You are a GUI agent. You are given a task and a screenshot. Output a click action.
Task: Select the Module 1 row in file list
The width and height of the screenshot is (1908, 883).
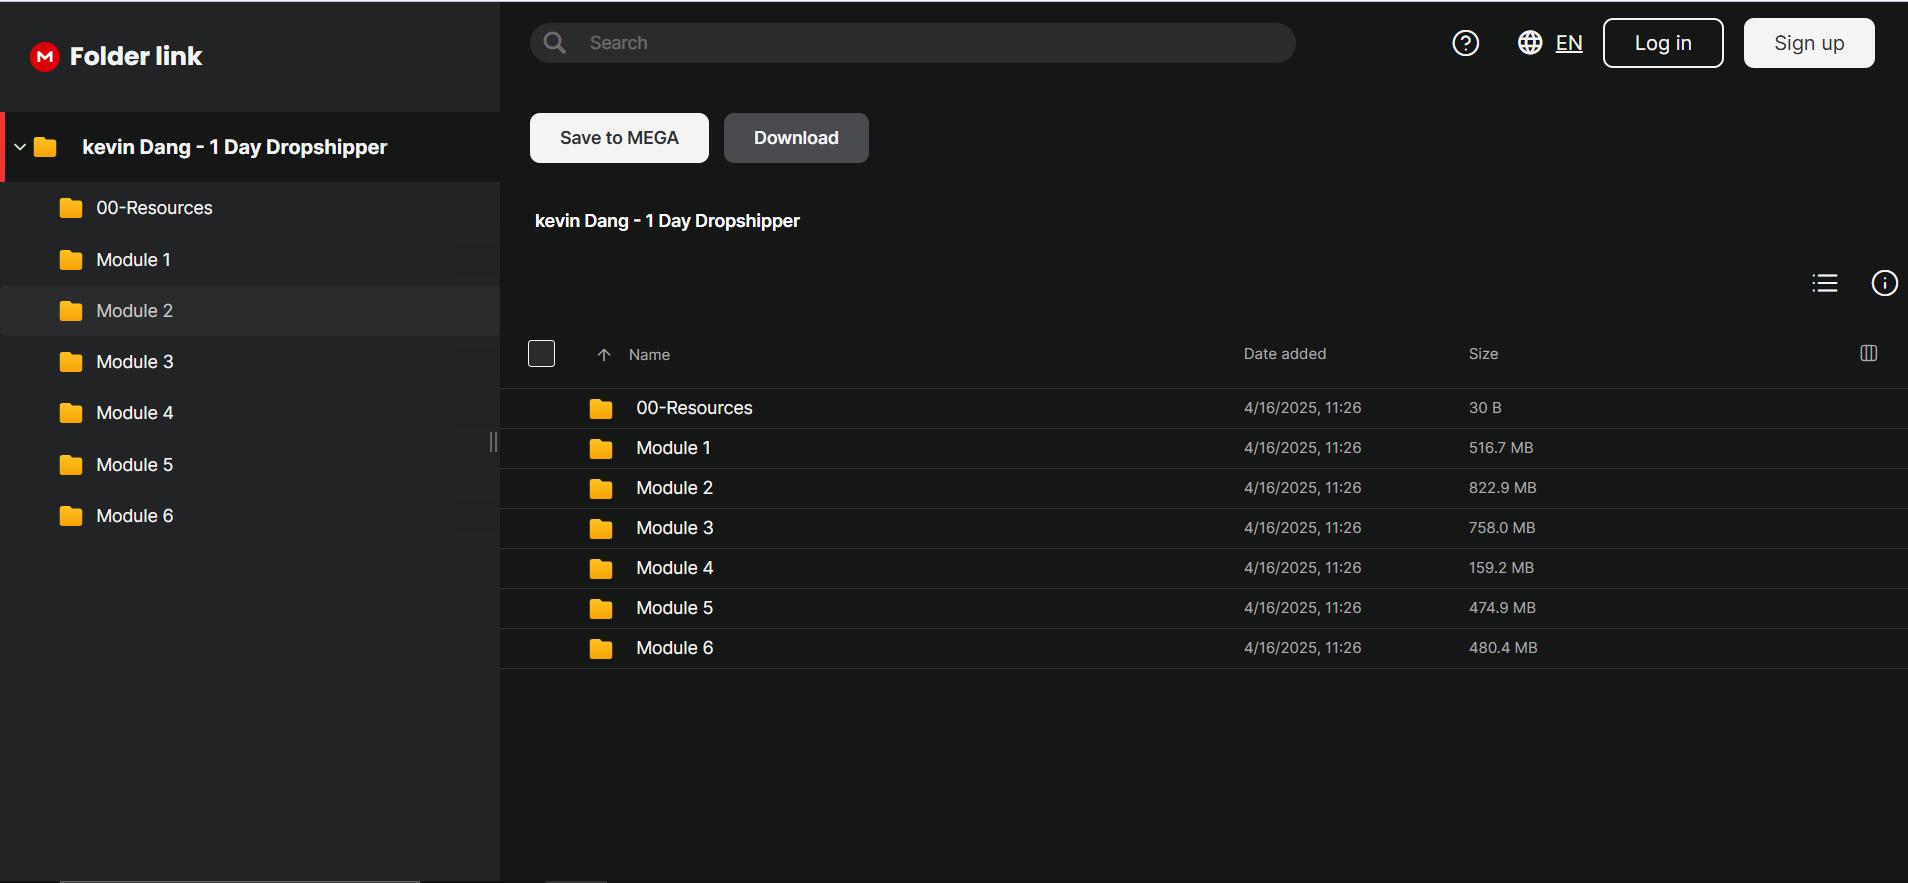[1204, 448]
